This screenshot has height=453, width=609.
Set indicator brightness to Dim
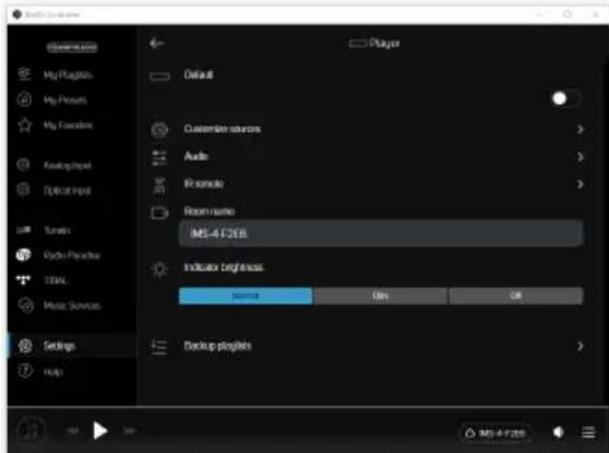[380, 296]
